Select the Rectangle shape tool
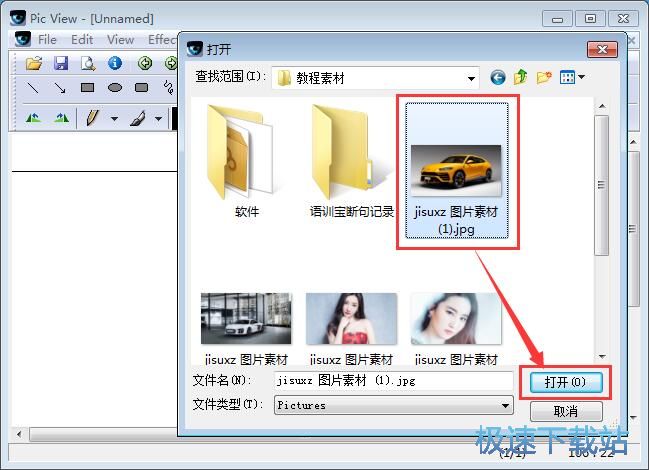Viewport: 649px width, 470px height. point(87,88)
